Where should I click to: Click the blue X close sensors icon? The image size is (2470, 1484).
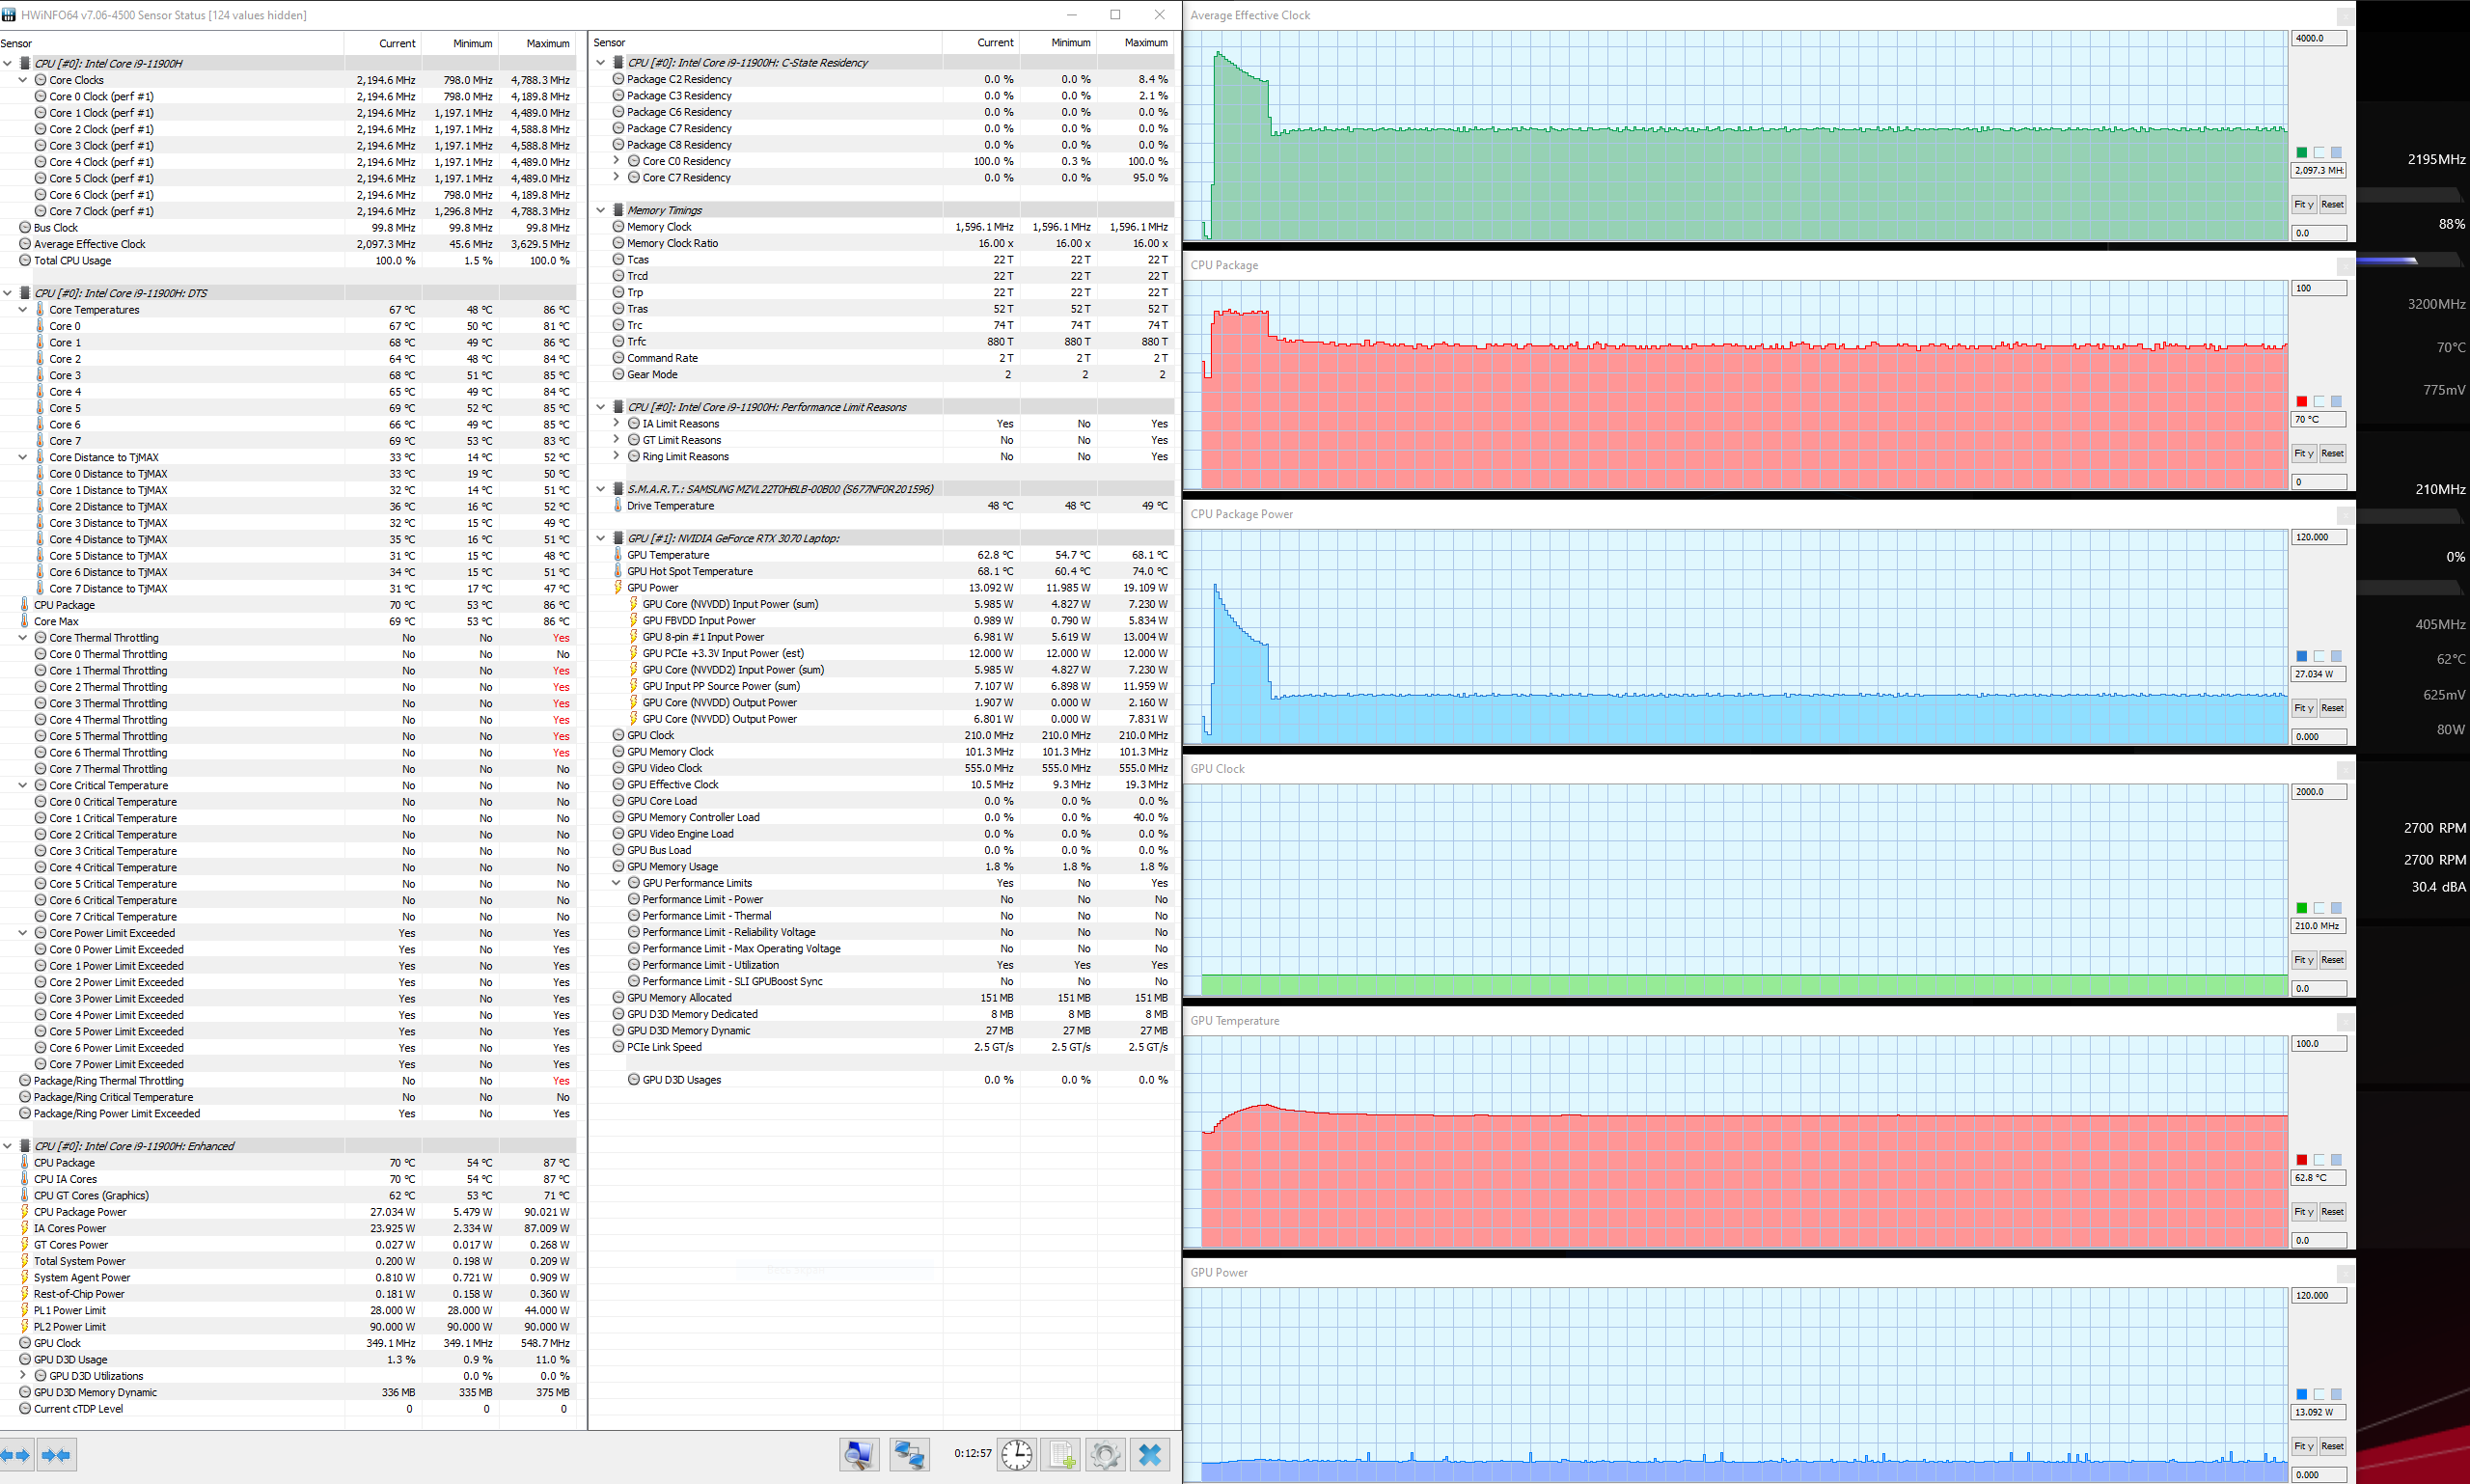[x=1150, y=1454]
